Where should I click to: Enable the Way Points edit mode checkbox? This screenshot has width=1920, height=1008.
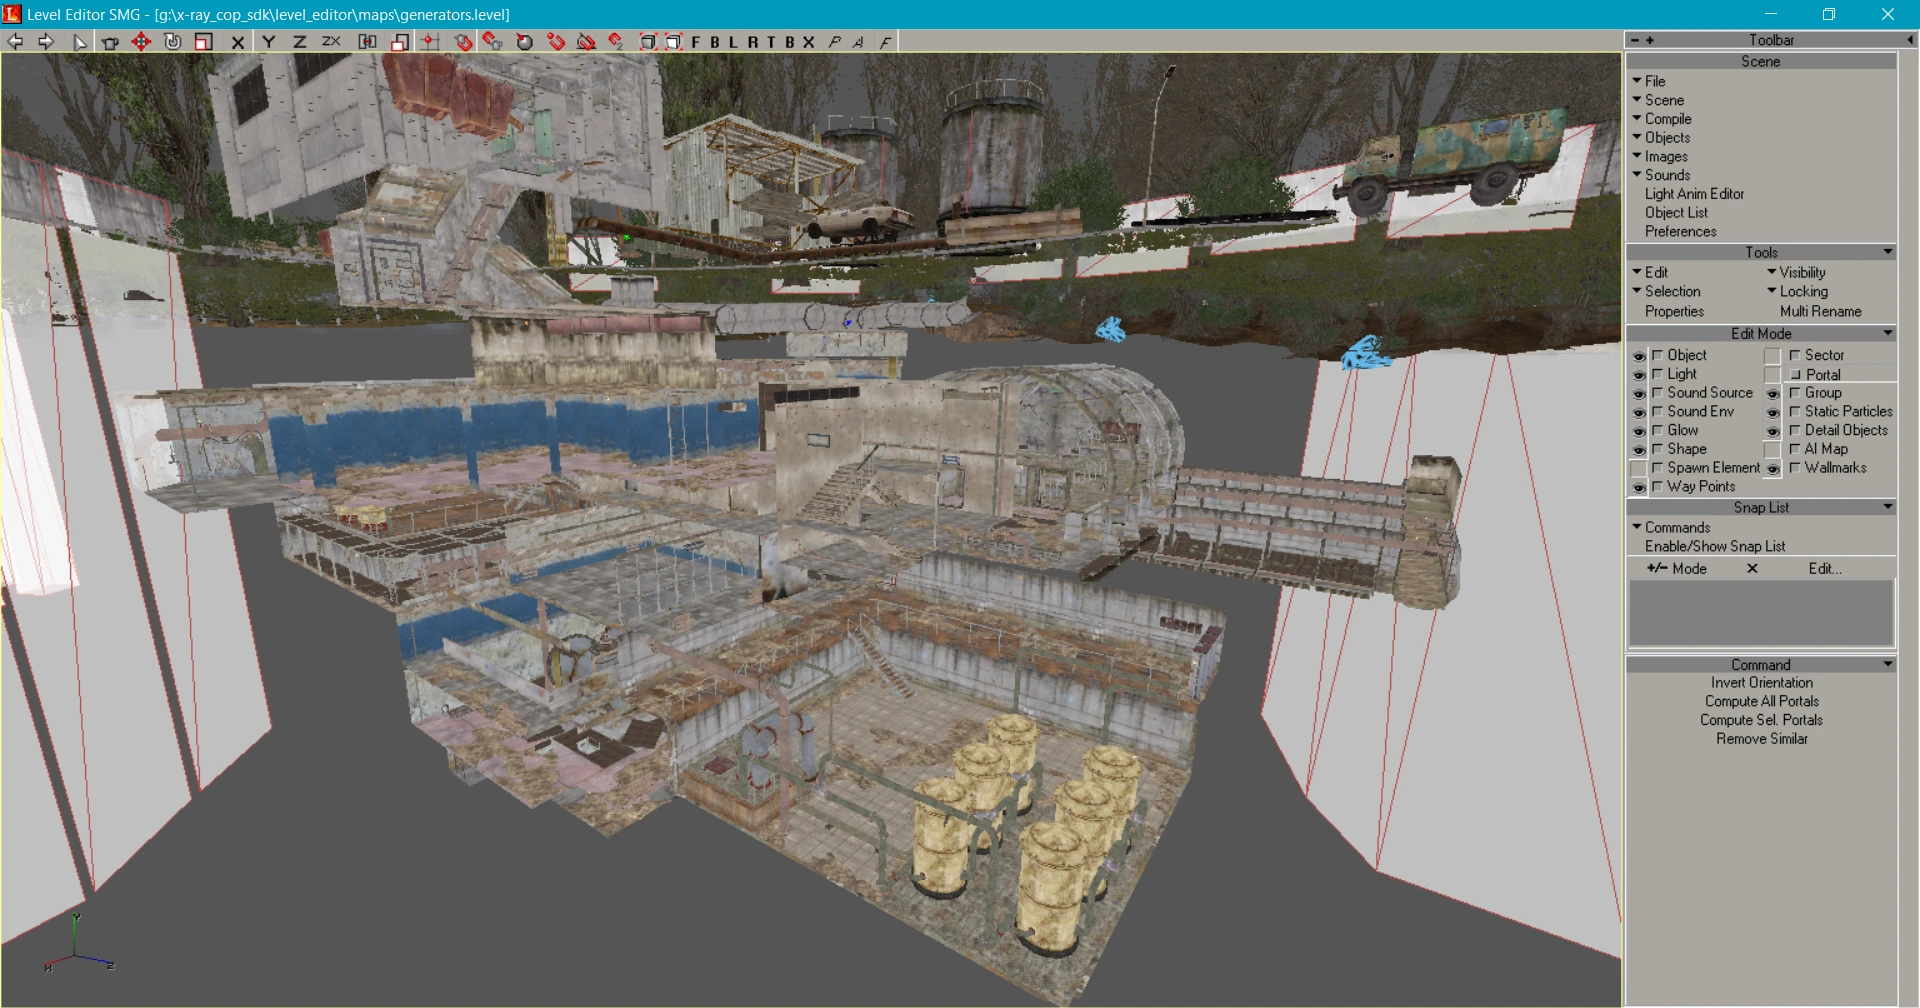pos(1657,487)
